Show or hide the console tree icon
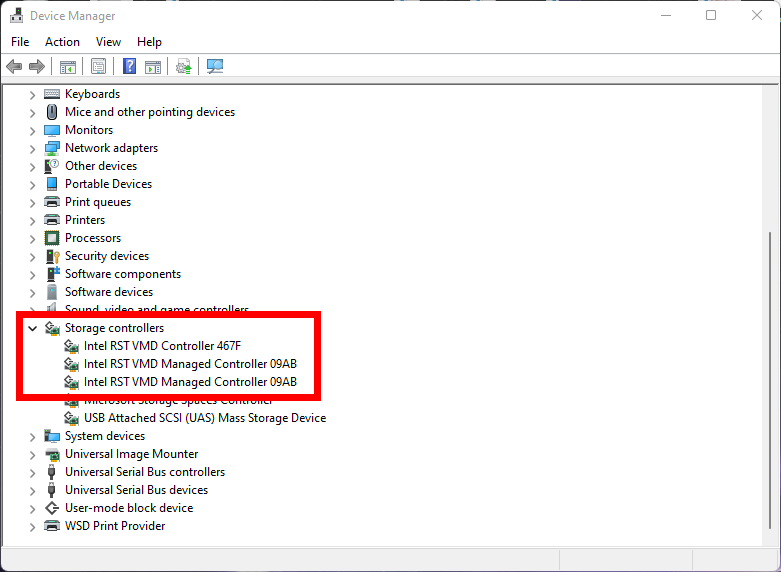The height and width of the screenshot is (572, 781). point(68,66)
